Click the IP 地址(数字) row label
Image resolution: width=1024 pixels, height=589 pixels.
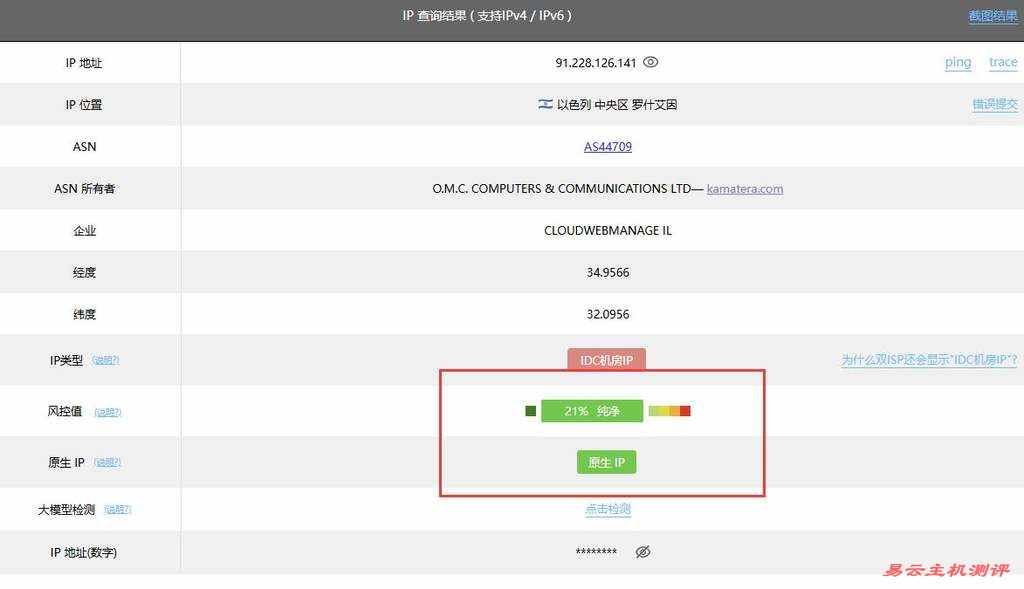click(84, 552)
